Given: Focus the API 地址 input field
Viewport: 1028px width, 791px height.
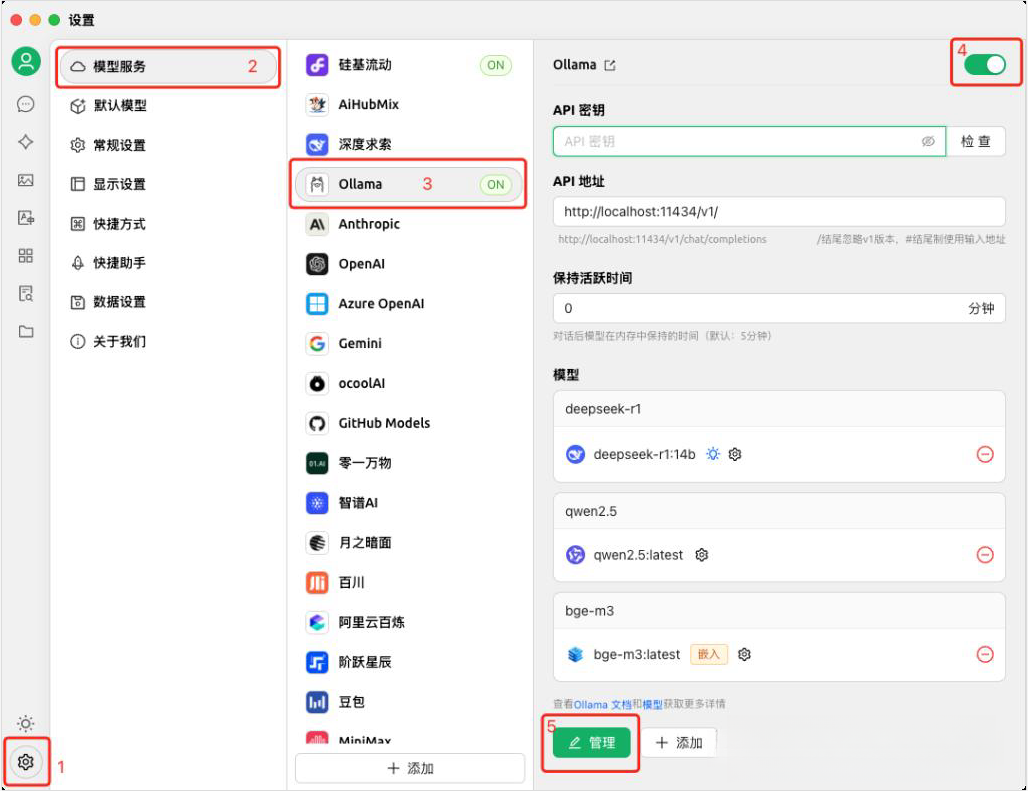Looking at the screenshot, I should pos(779,212).
